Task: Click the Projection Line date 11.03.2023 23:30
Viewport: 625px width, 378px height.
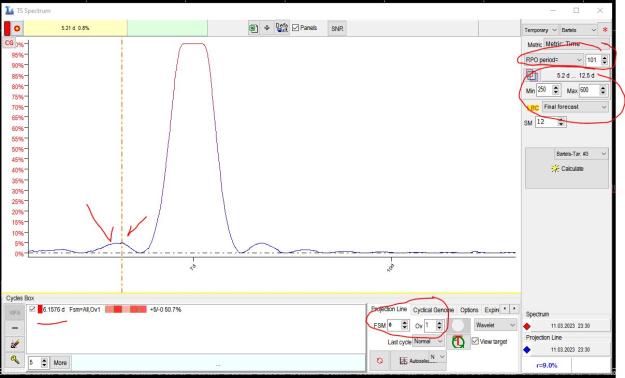Action: (x=570, y=350)
